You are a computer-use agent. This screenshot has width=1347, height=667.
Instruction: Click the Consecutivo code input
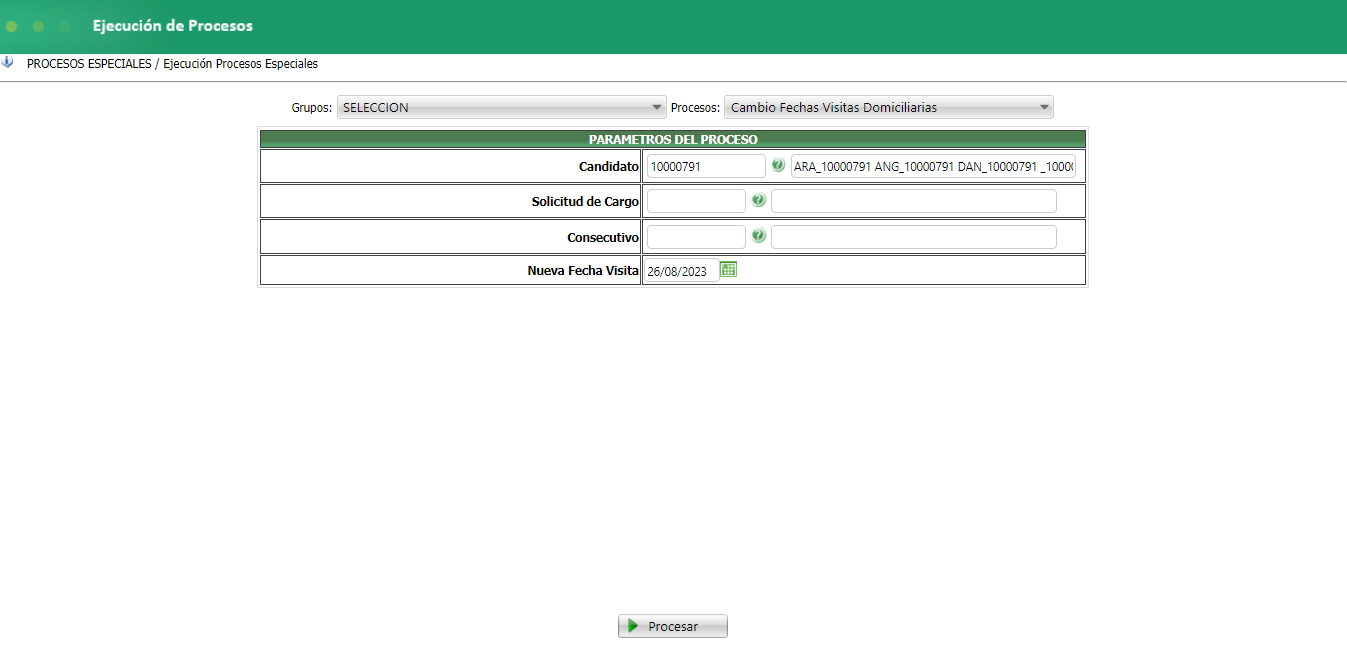pos(696,237)
